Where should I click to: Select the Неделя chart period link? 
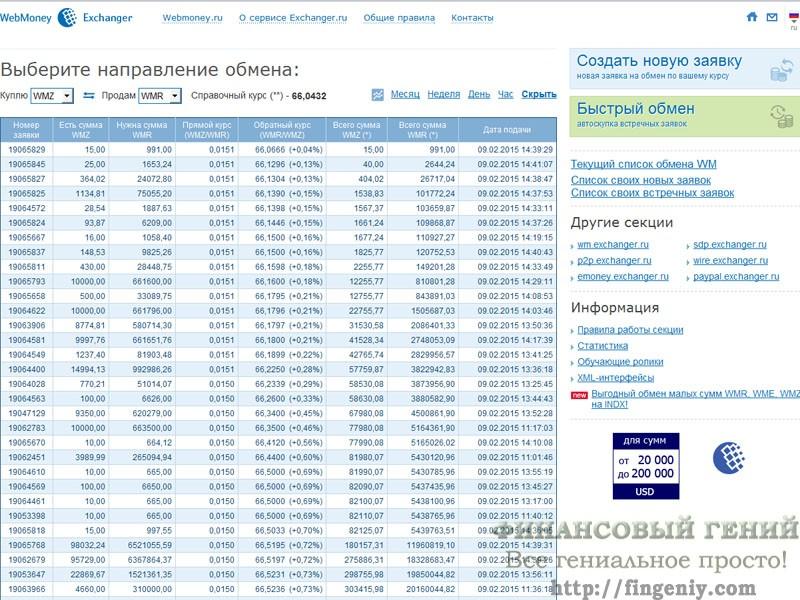pos(443,94)
